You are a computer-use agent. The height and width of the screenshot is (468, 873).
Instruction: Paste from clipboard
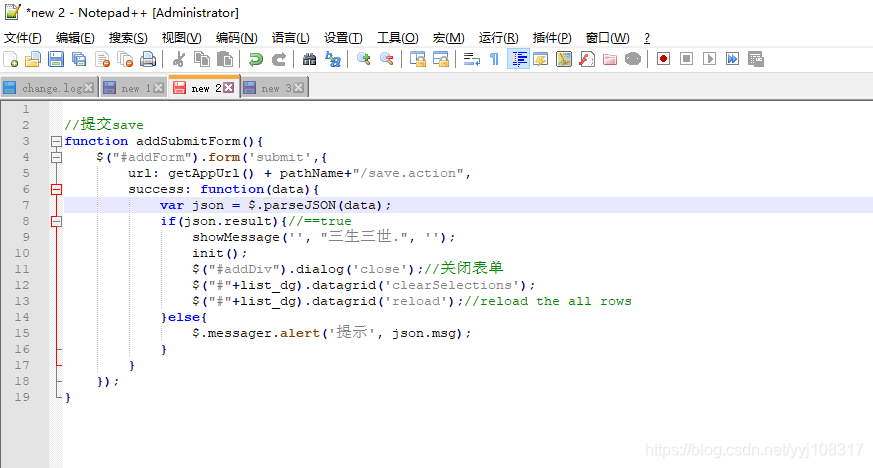(x=225, y=59)
